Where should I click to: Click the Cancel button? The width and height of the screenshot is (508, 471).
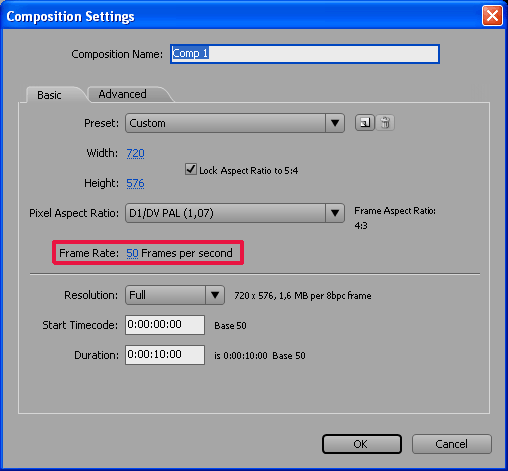pos(452,444)
